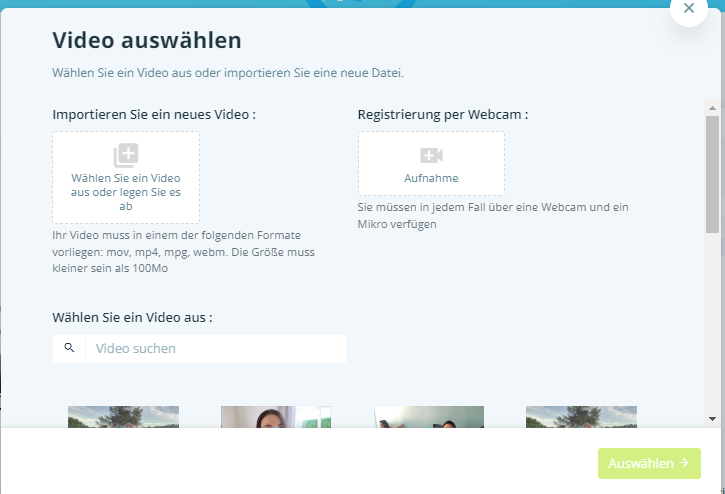Select the first video thumbnail
Screen dimensions: 725x494
pyautogui.click(x=123, y=416)
